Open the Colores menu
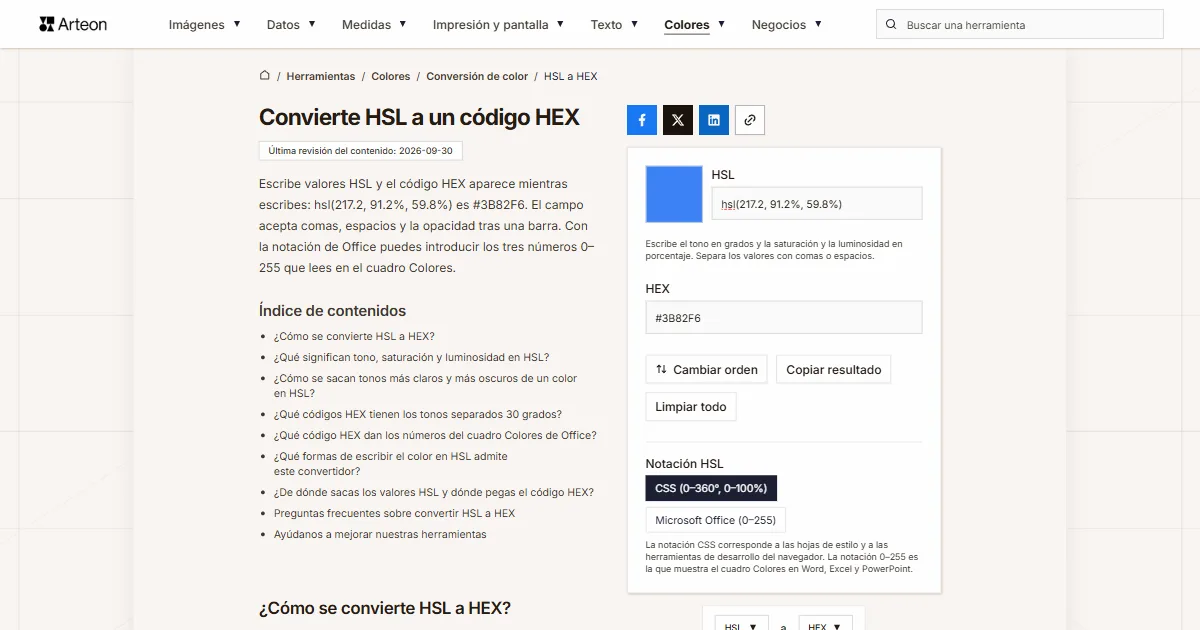This screenshot has height=630, width=1200. pos(695,25)
